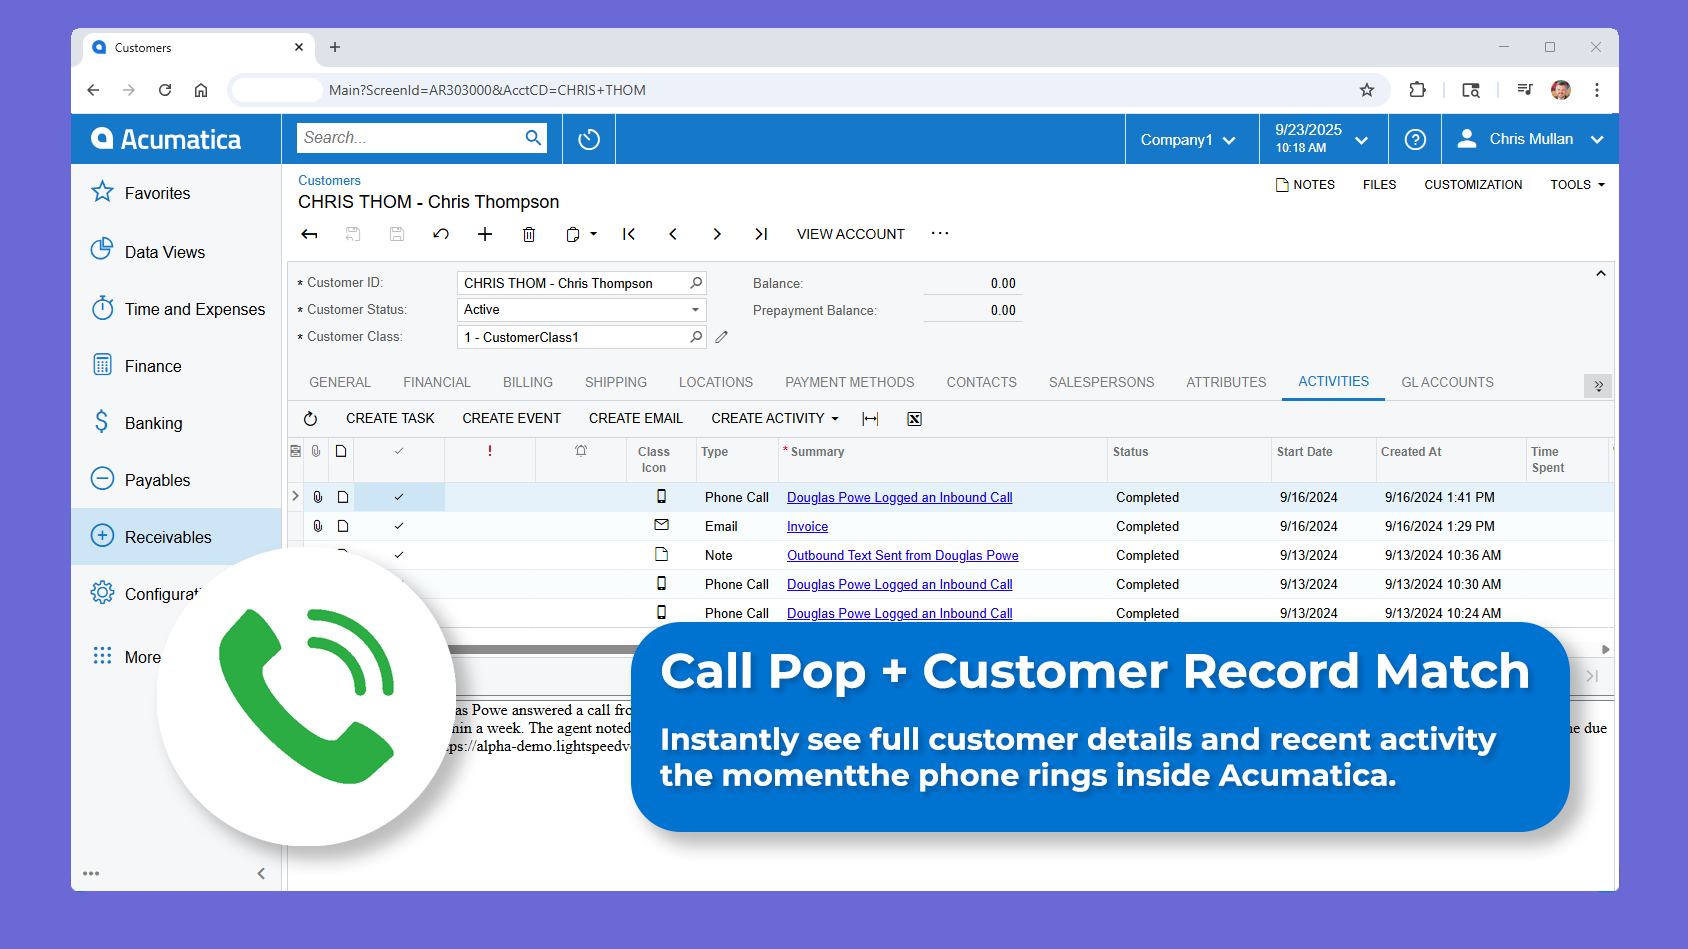Image resolution: width=1688 pixels, height=949 pixels.
Task: Open the Receivables module in the sidebar
Action: pyautogui.click(x=167, y=536)
